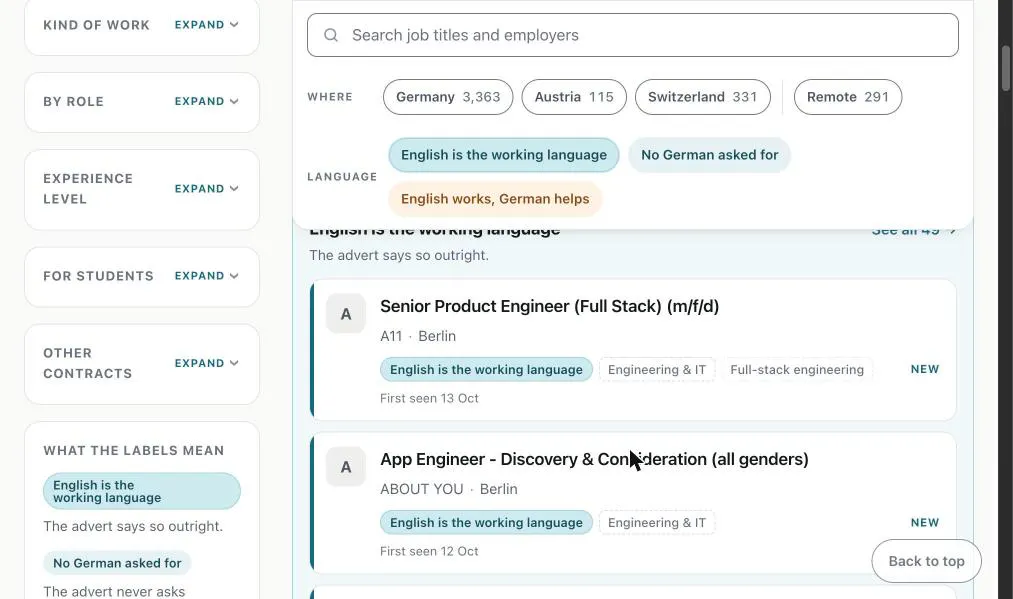
Task: Click 'What the labels mean' heading
Action: coord(134,450)
